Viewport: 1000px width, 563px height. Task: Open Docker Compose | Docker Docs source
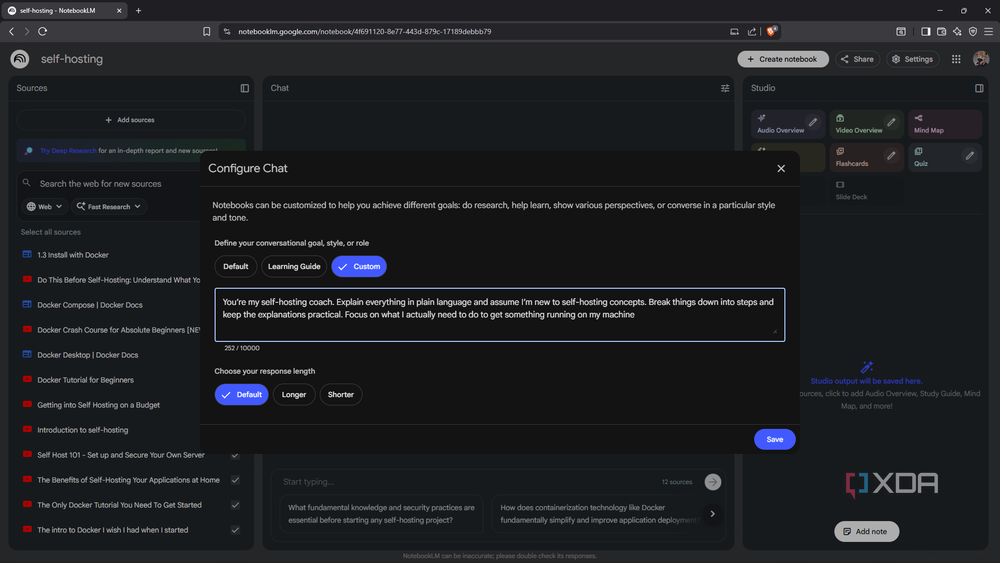[90, 305]
